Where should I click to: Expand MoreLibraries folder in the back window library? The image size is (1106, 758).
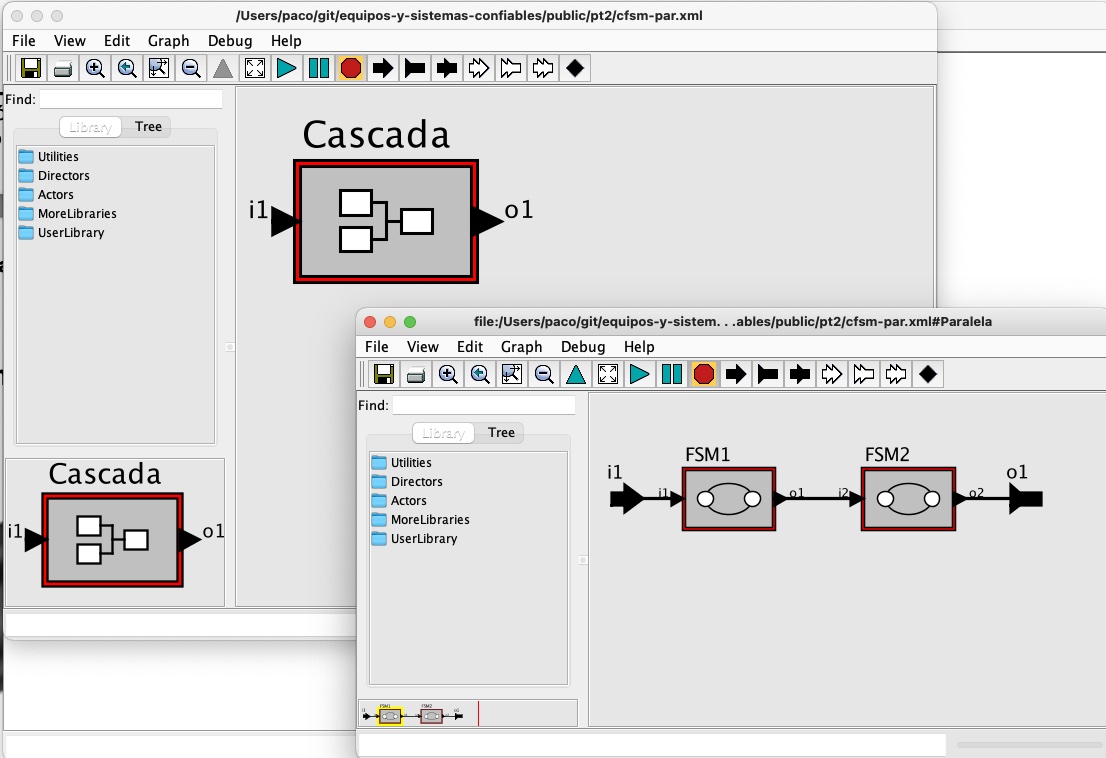(68, 214)
